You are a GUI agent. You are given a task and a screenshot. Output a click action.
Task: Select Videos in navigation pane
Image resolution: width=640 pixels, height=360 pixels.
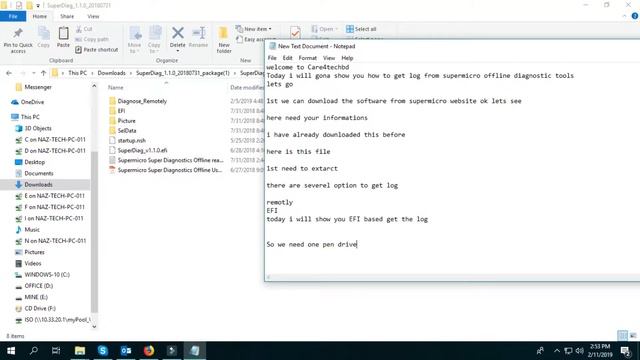[33, 263]
